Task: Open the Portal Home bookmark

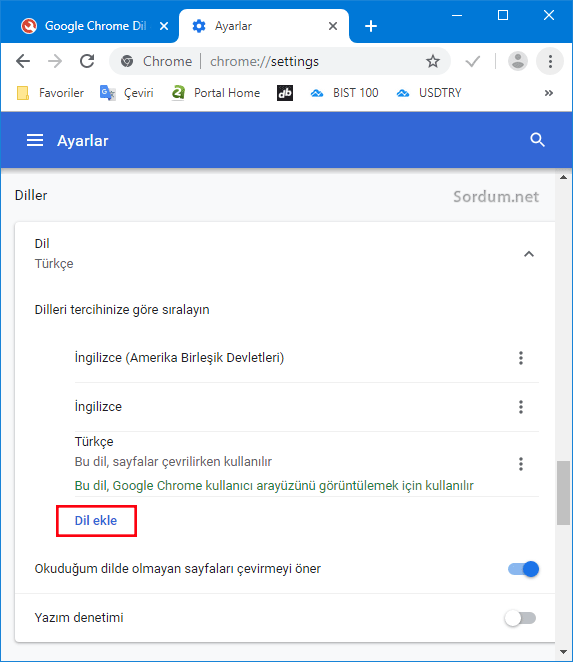Action: pos(216,93)
